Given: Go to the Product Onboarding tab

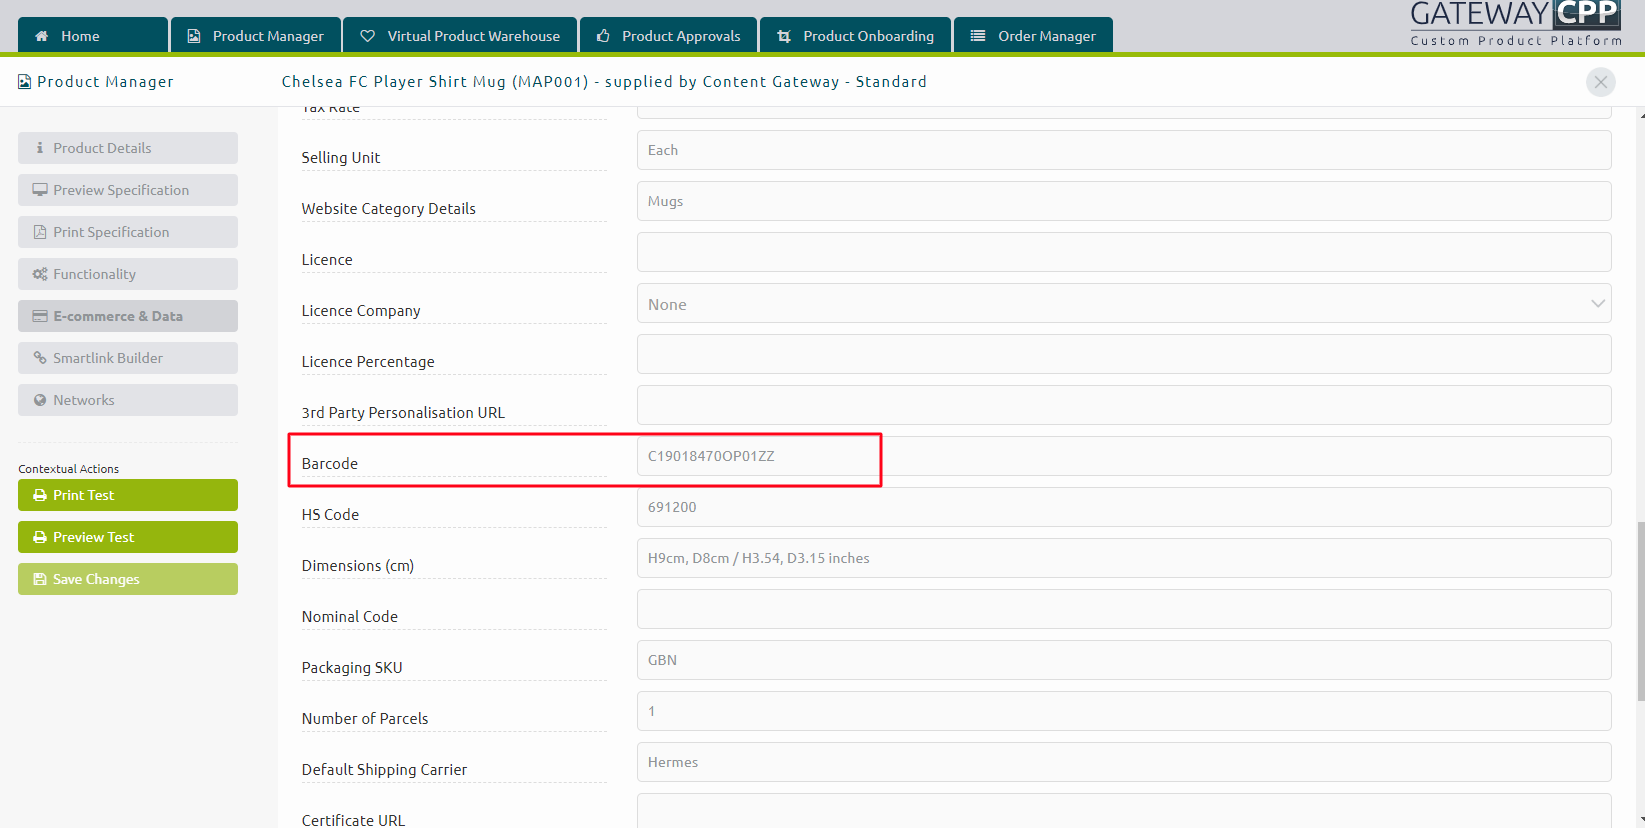Looking at the screenshot, I should coord(855,35).
